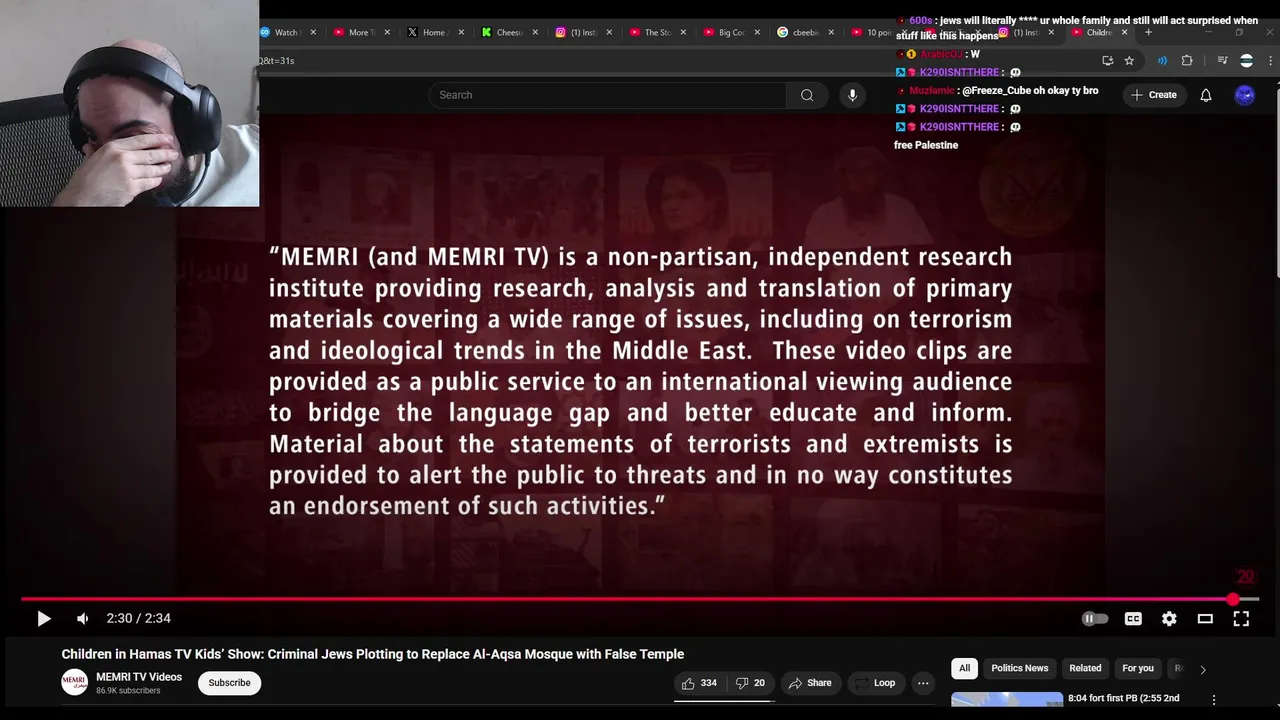Open browser extensions puzzle icon
1280x720 pixels.
[1187, 60]
